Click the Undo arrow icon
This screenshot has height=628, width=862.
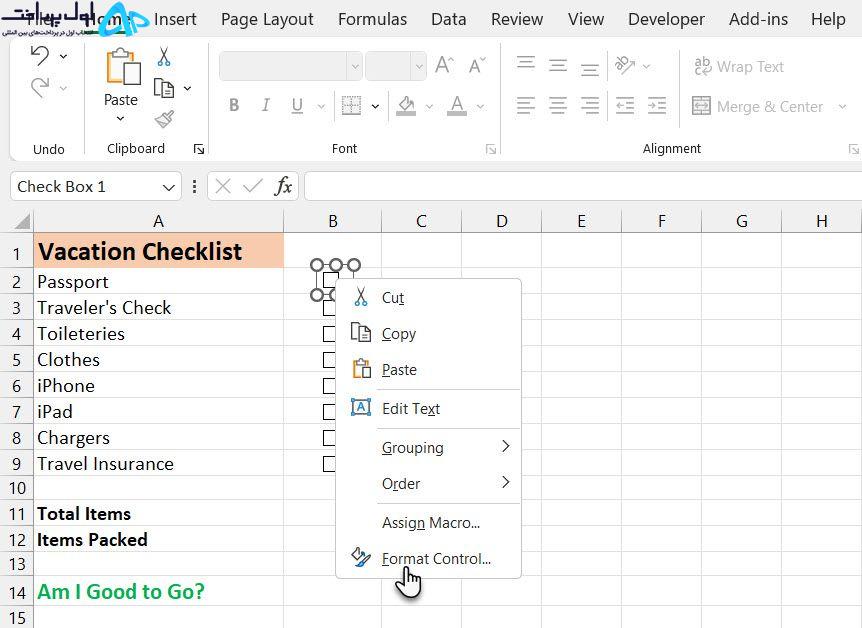pyautogui.click(x=40, y=56)
